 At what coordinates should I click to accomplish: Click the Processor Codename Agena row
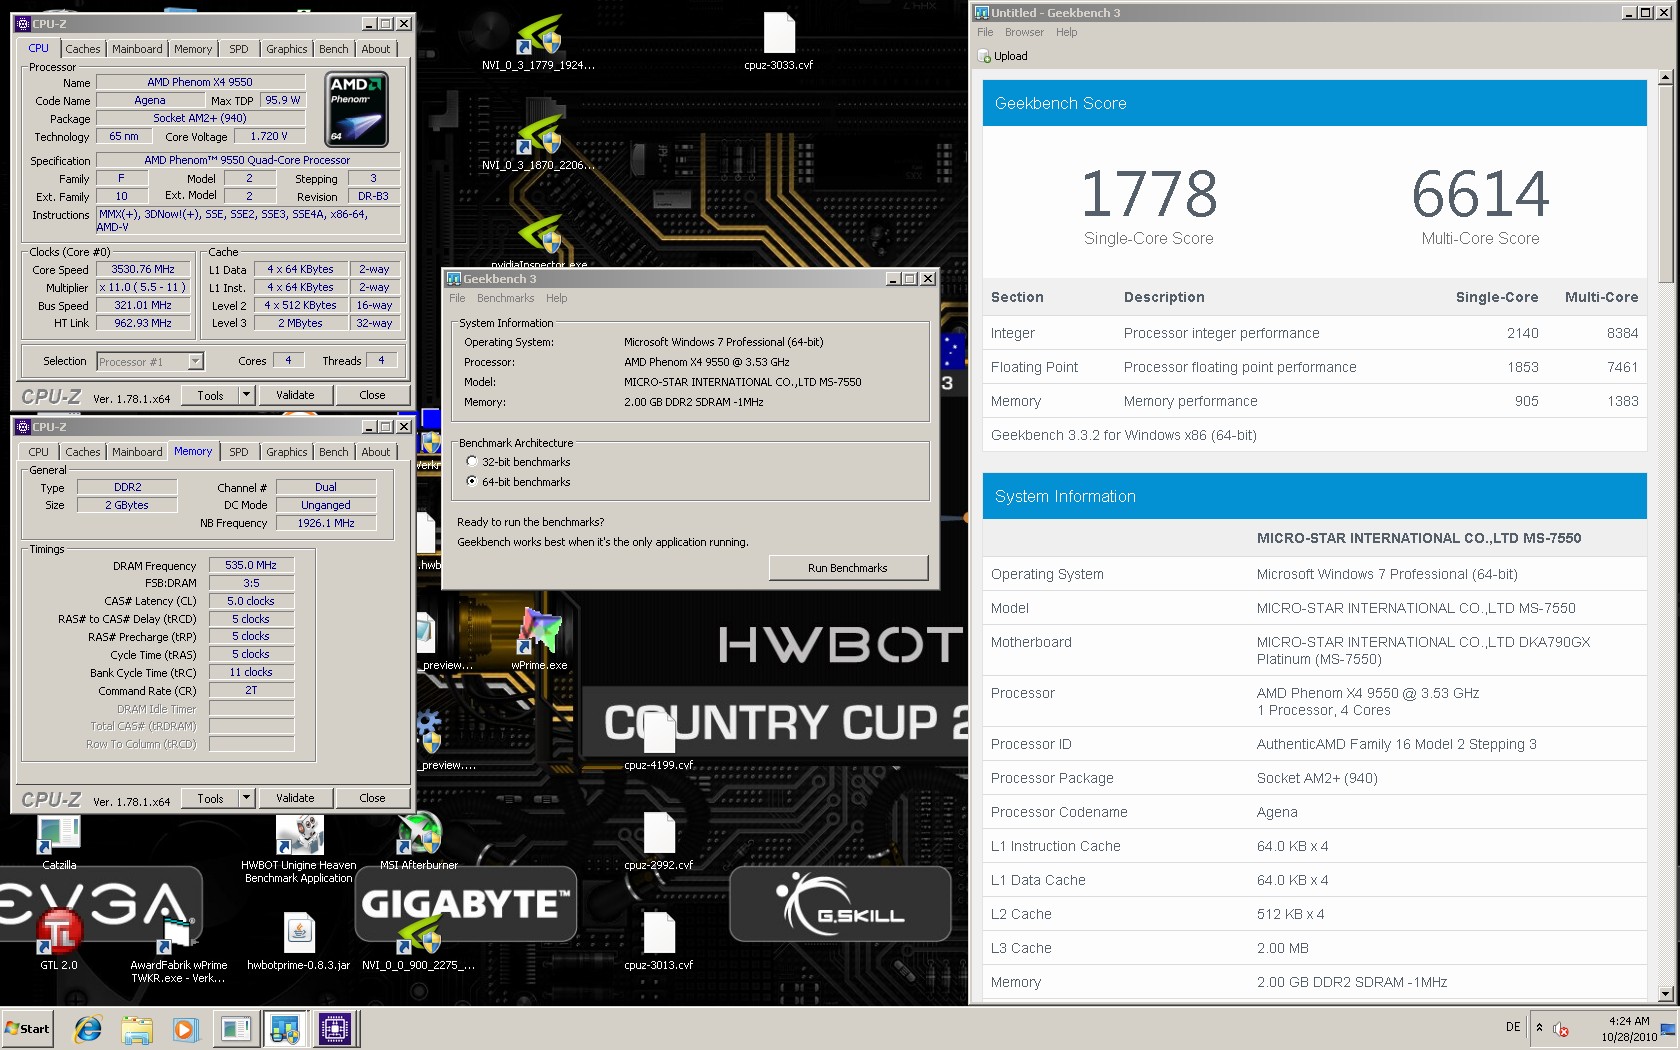tap(1314, 812)
